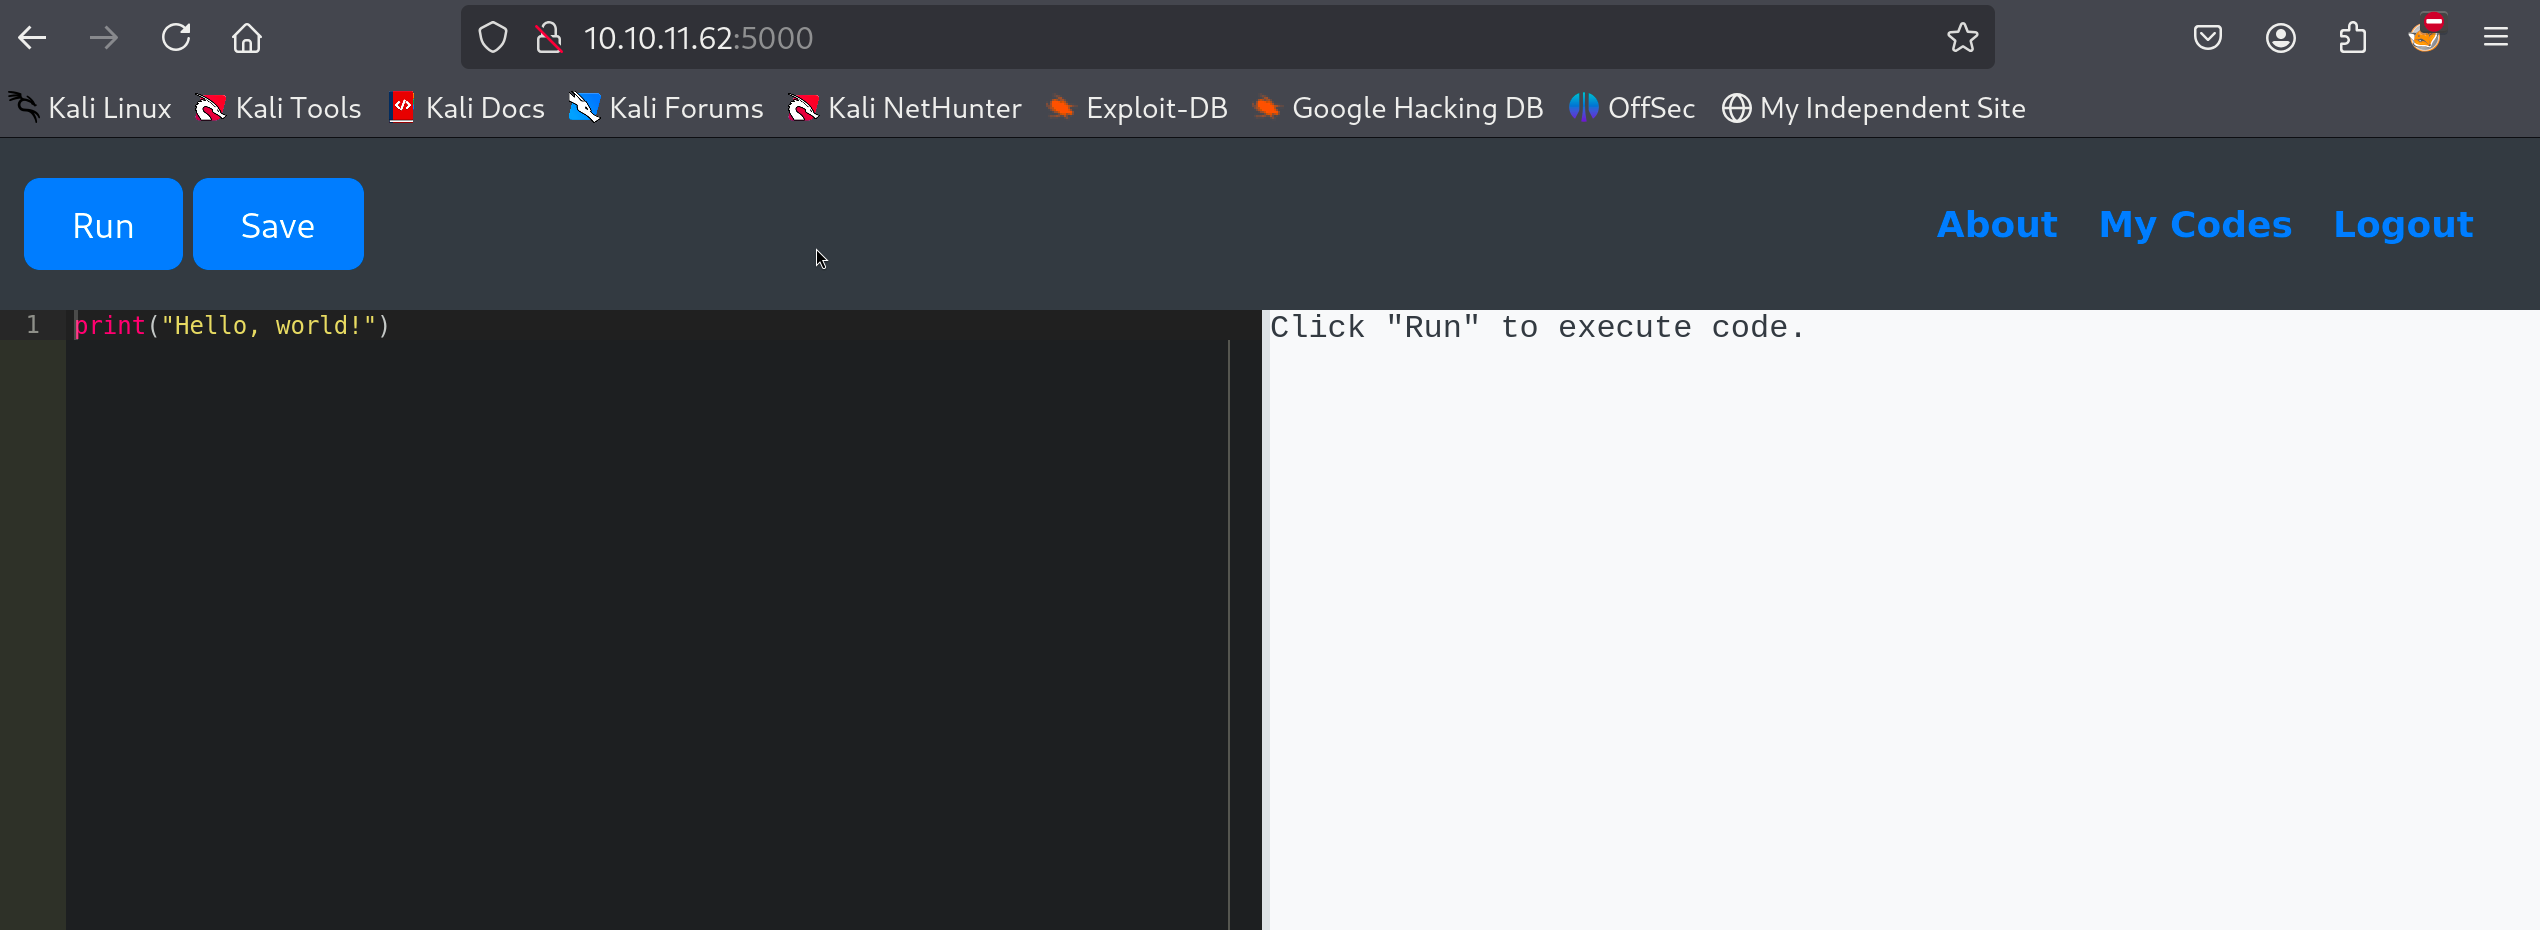Viewport: 2540px width, 930px height.
Task: Go back with the browser back arrow
Action: (x=32, y=38)
